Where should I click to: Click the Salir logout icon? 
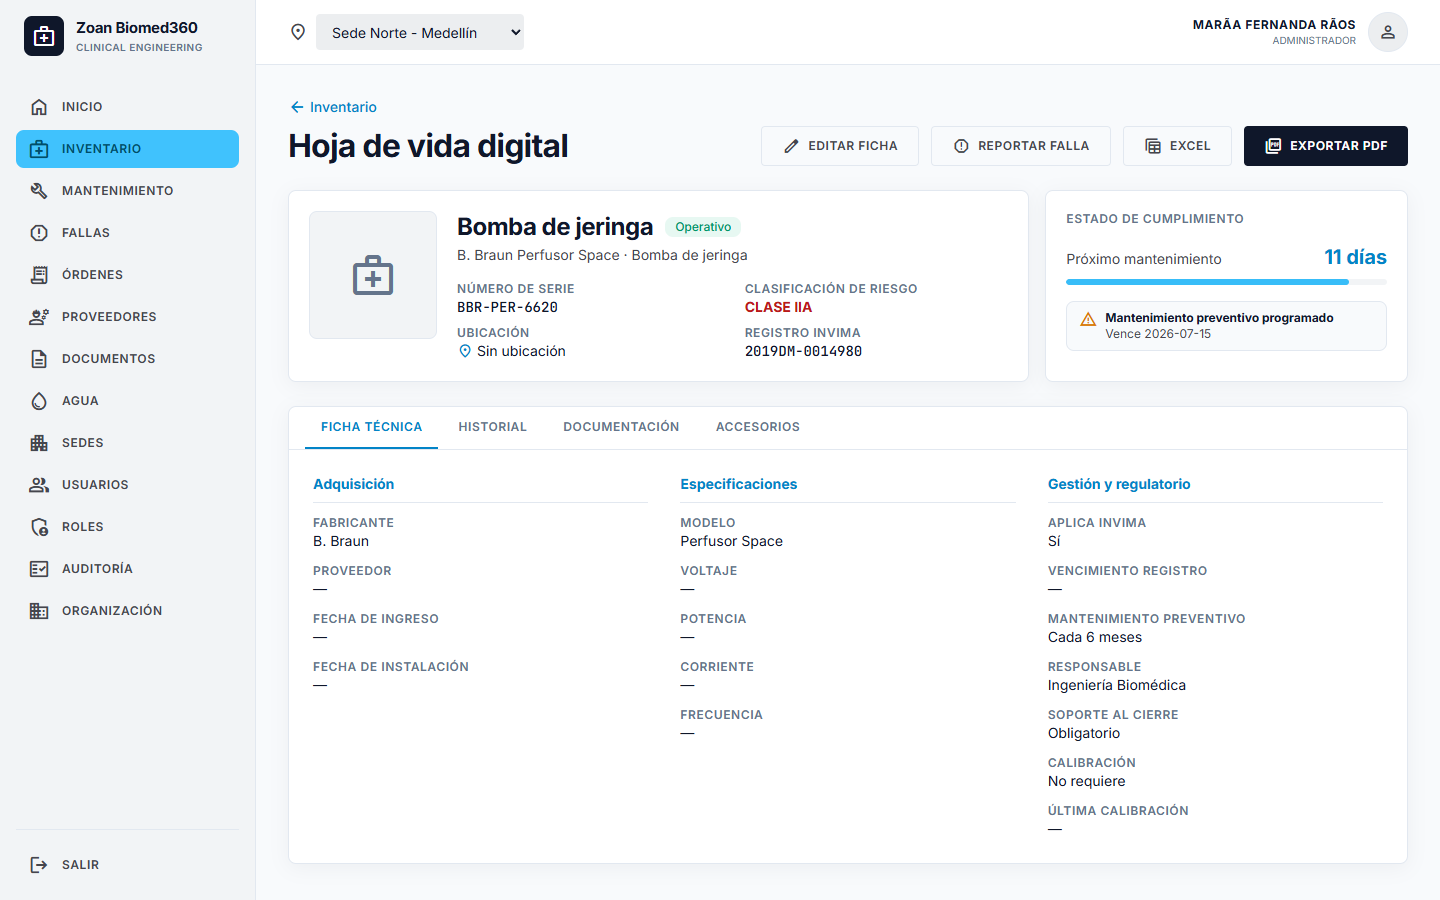click(39, 865)
